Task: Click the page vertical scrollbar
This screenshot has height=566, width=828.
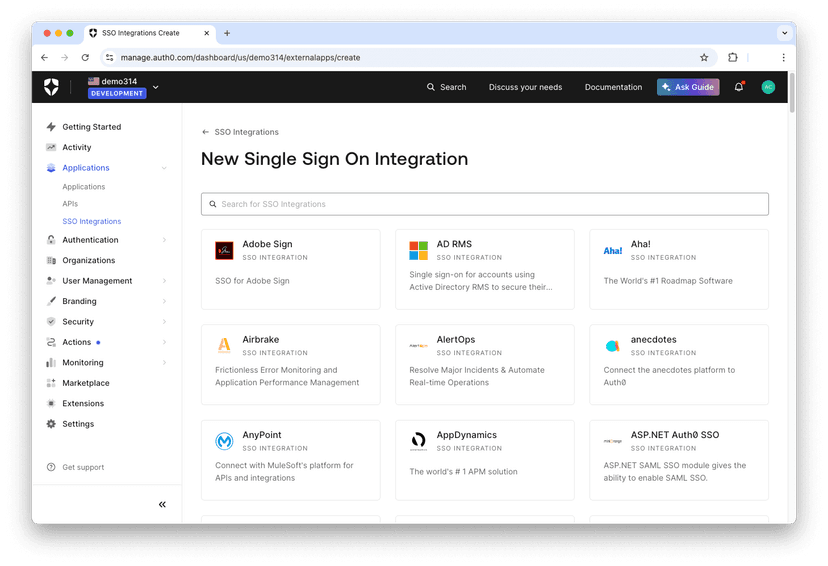Action: click(x=792, y=92)
